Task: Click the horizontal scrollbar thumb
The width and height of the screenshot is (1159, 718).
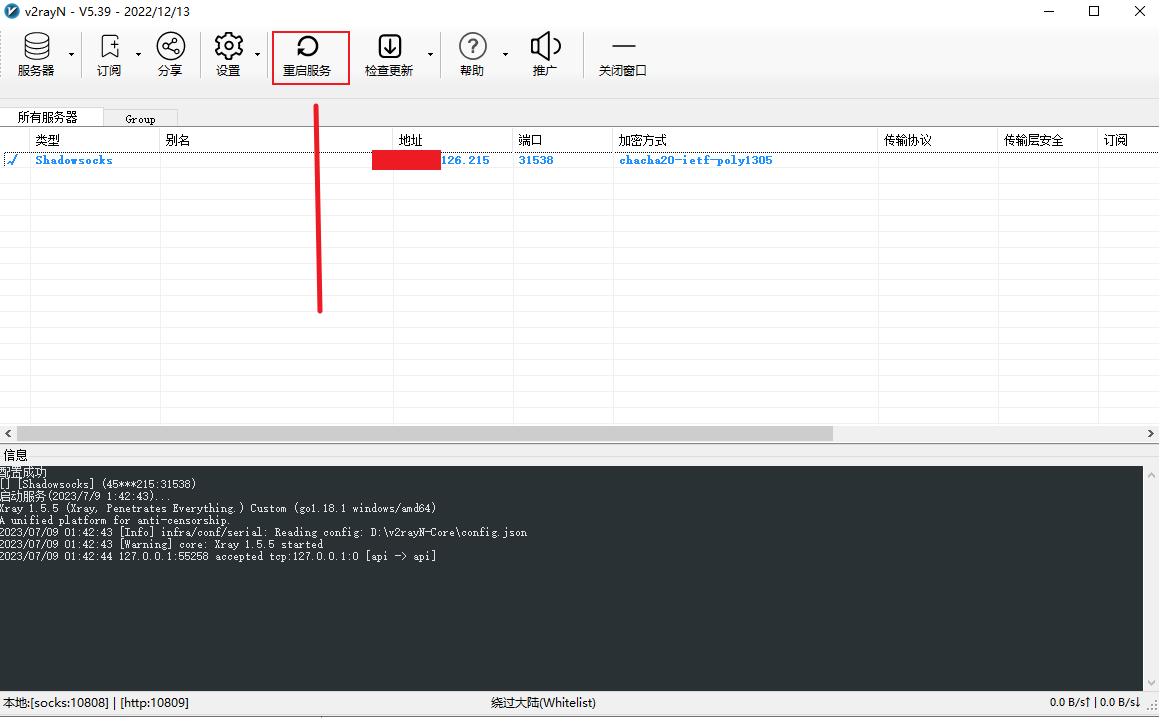Action: [x=425, y=433]
